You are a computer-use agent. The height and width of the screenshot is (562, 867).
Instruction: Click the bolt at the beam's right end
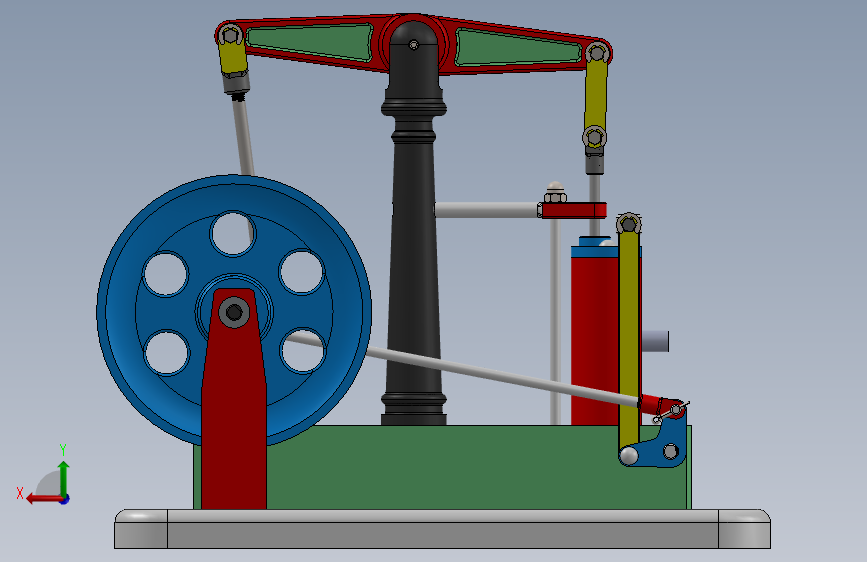(597, 53)
